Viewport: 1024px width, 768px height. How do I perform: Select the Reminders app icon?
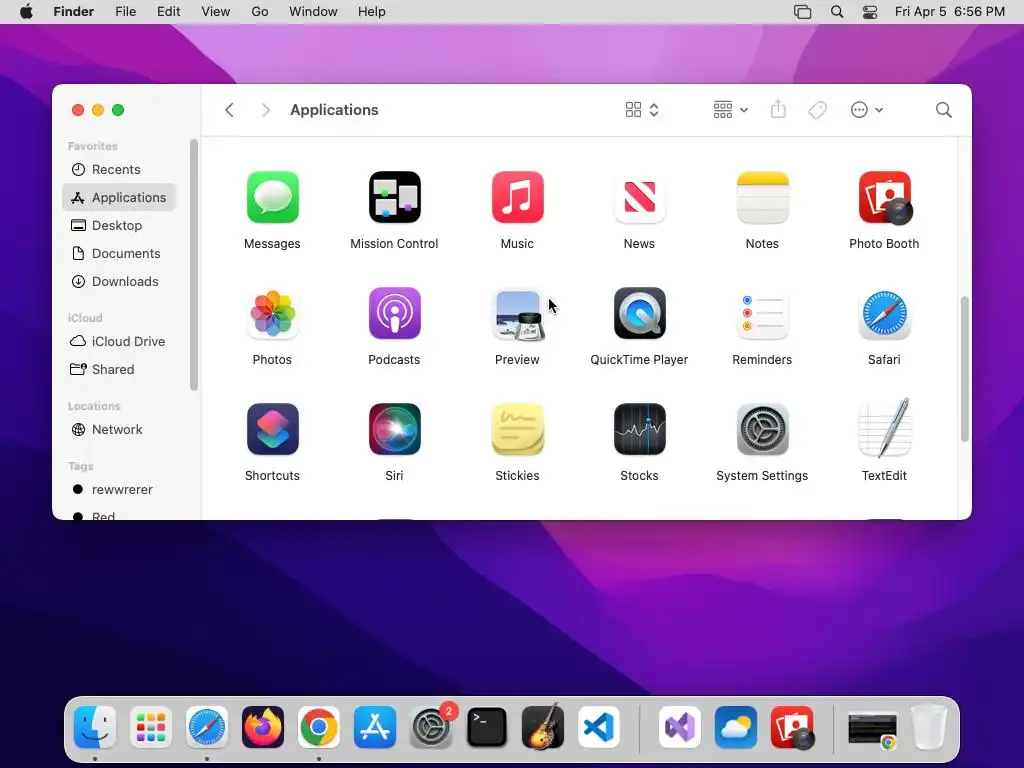[x=762, y=313]
